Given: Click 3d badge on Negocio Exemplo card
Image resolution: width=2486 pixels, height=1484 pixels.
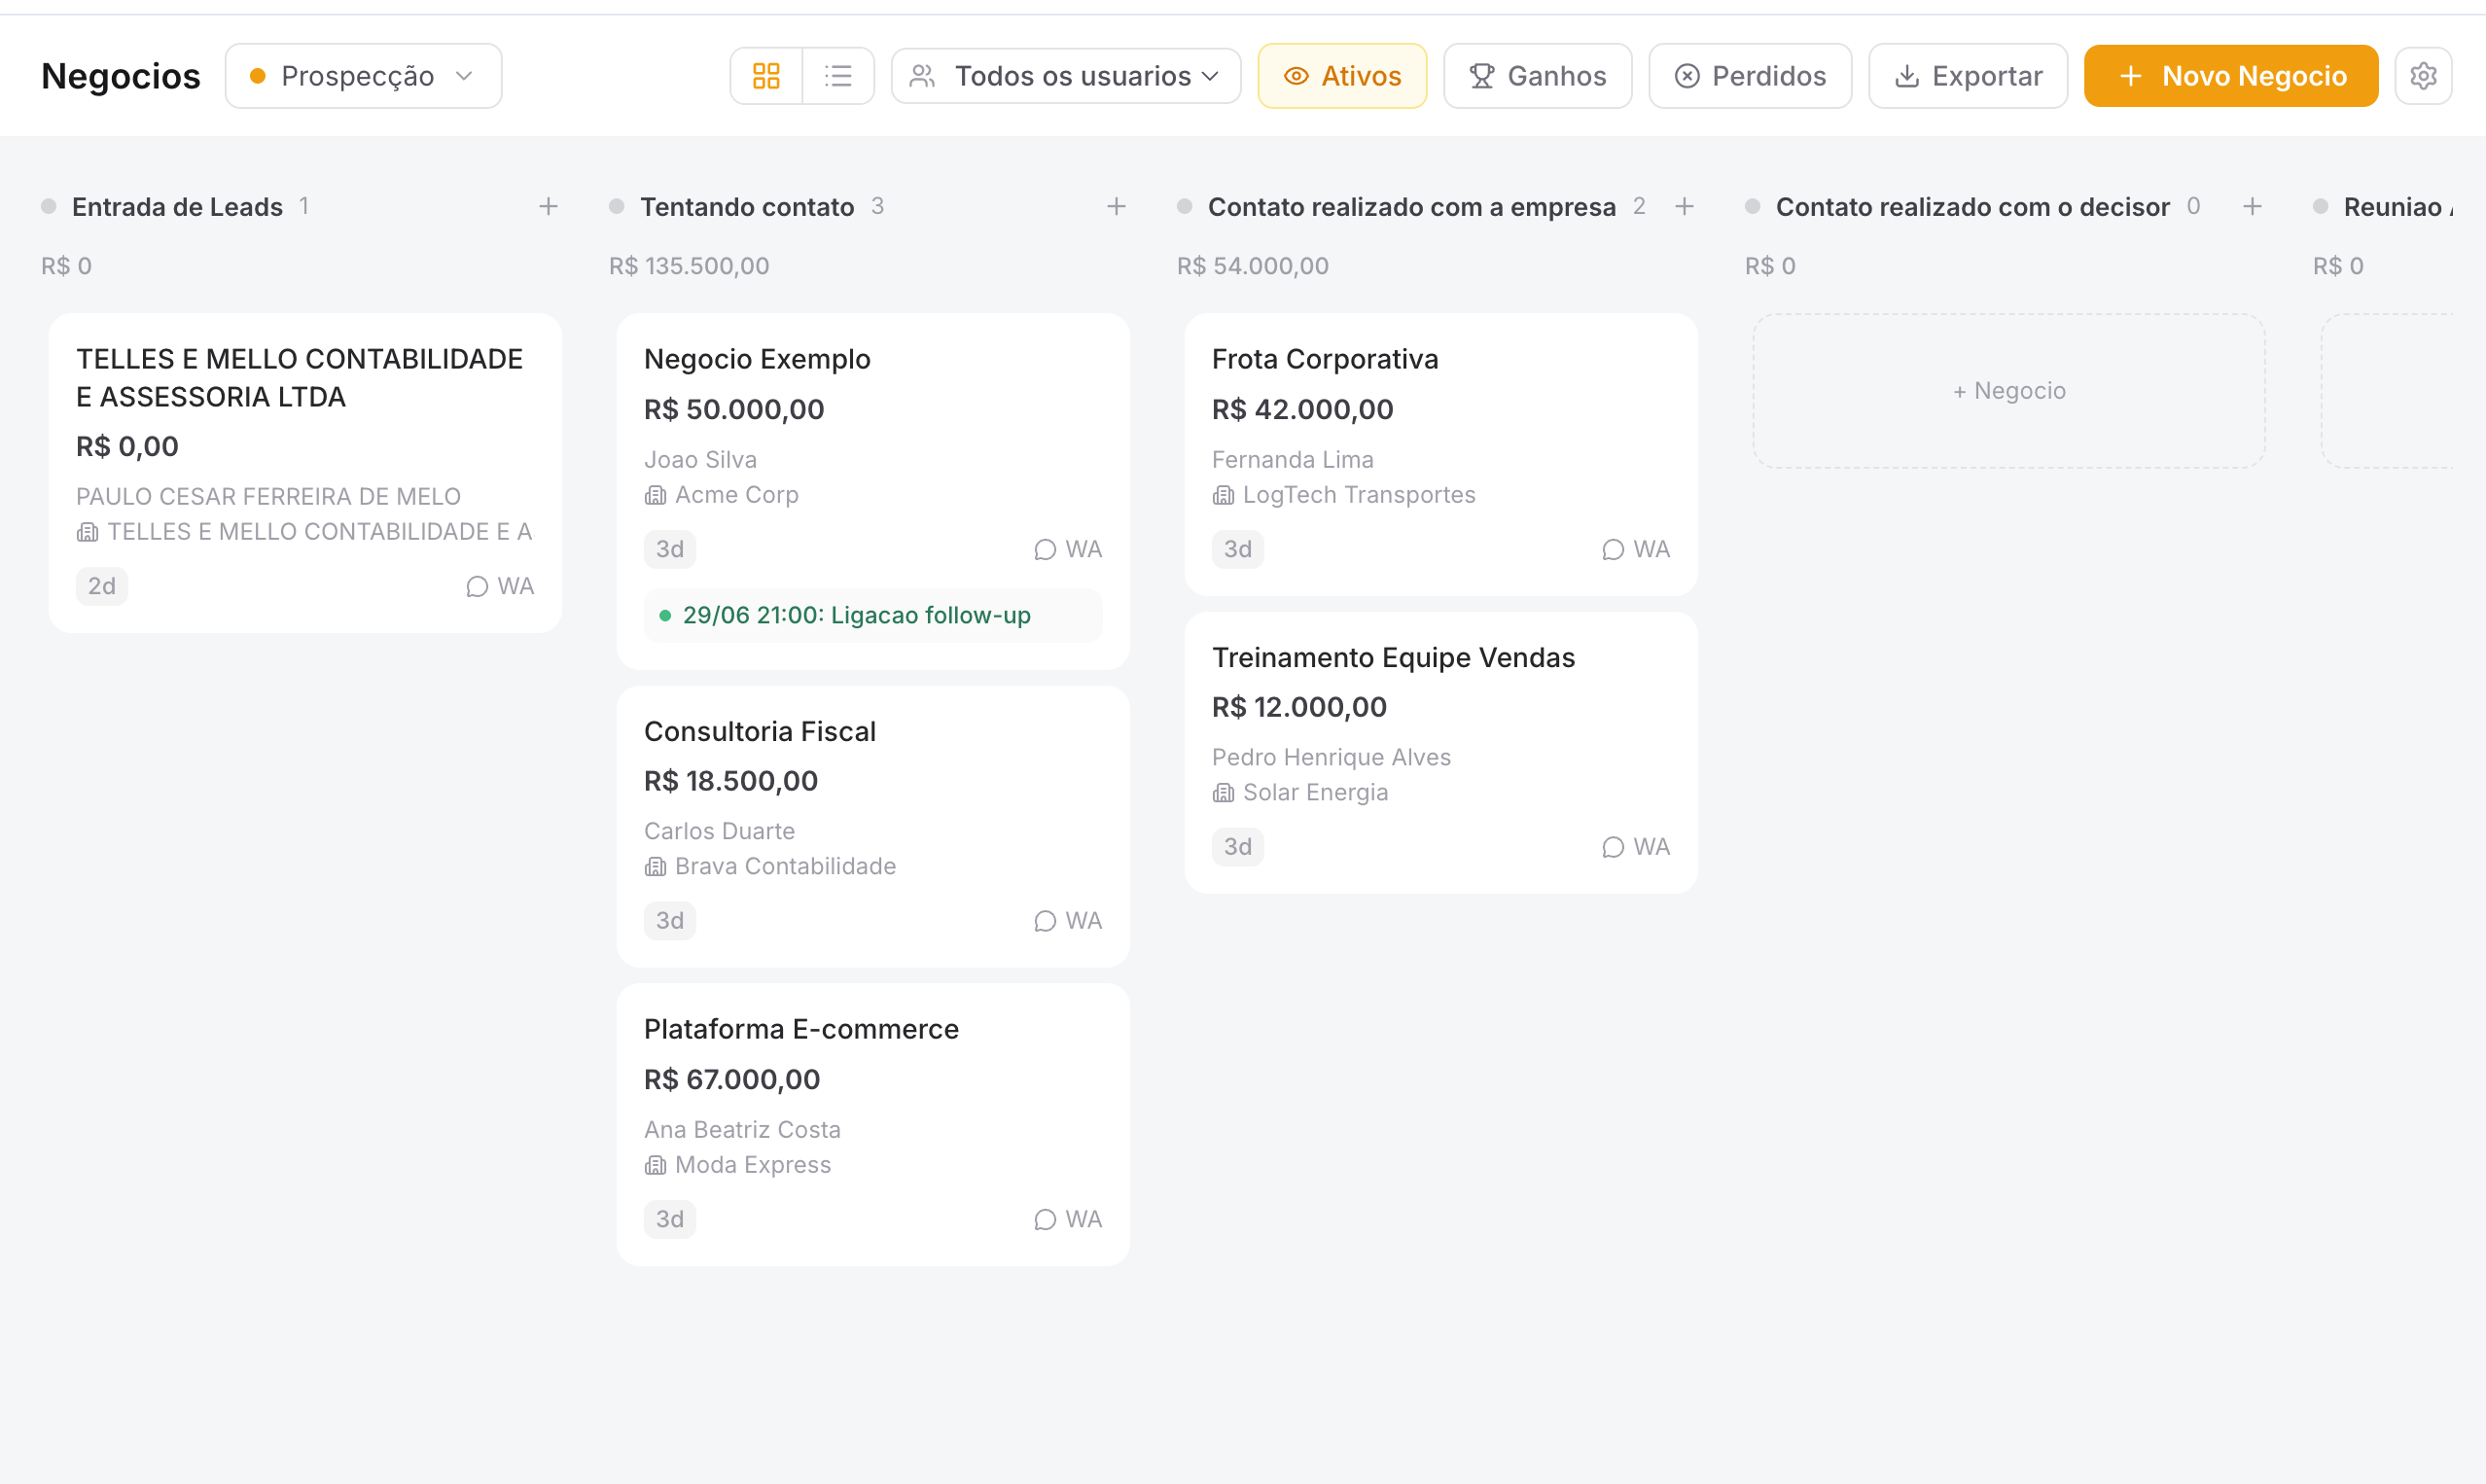Looking at the screenshot, I should click(x=670, y=550).
